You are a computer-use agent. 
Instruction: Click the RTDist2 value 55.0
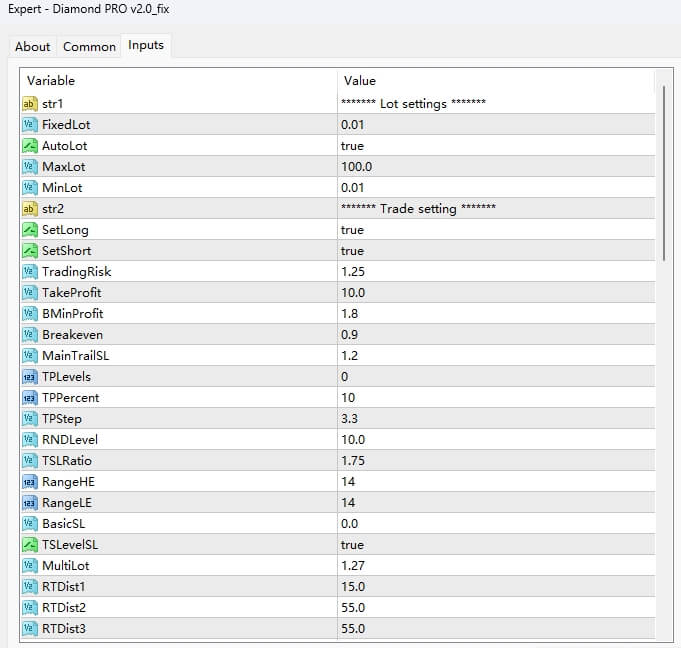tap(353, 608)
